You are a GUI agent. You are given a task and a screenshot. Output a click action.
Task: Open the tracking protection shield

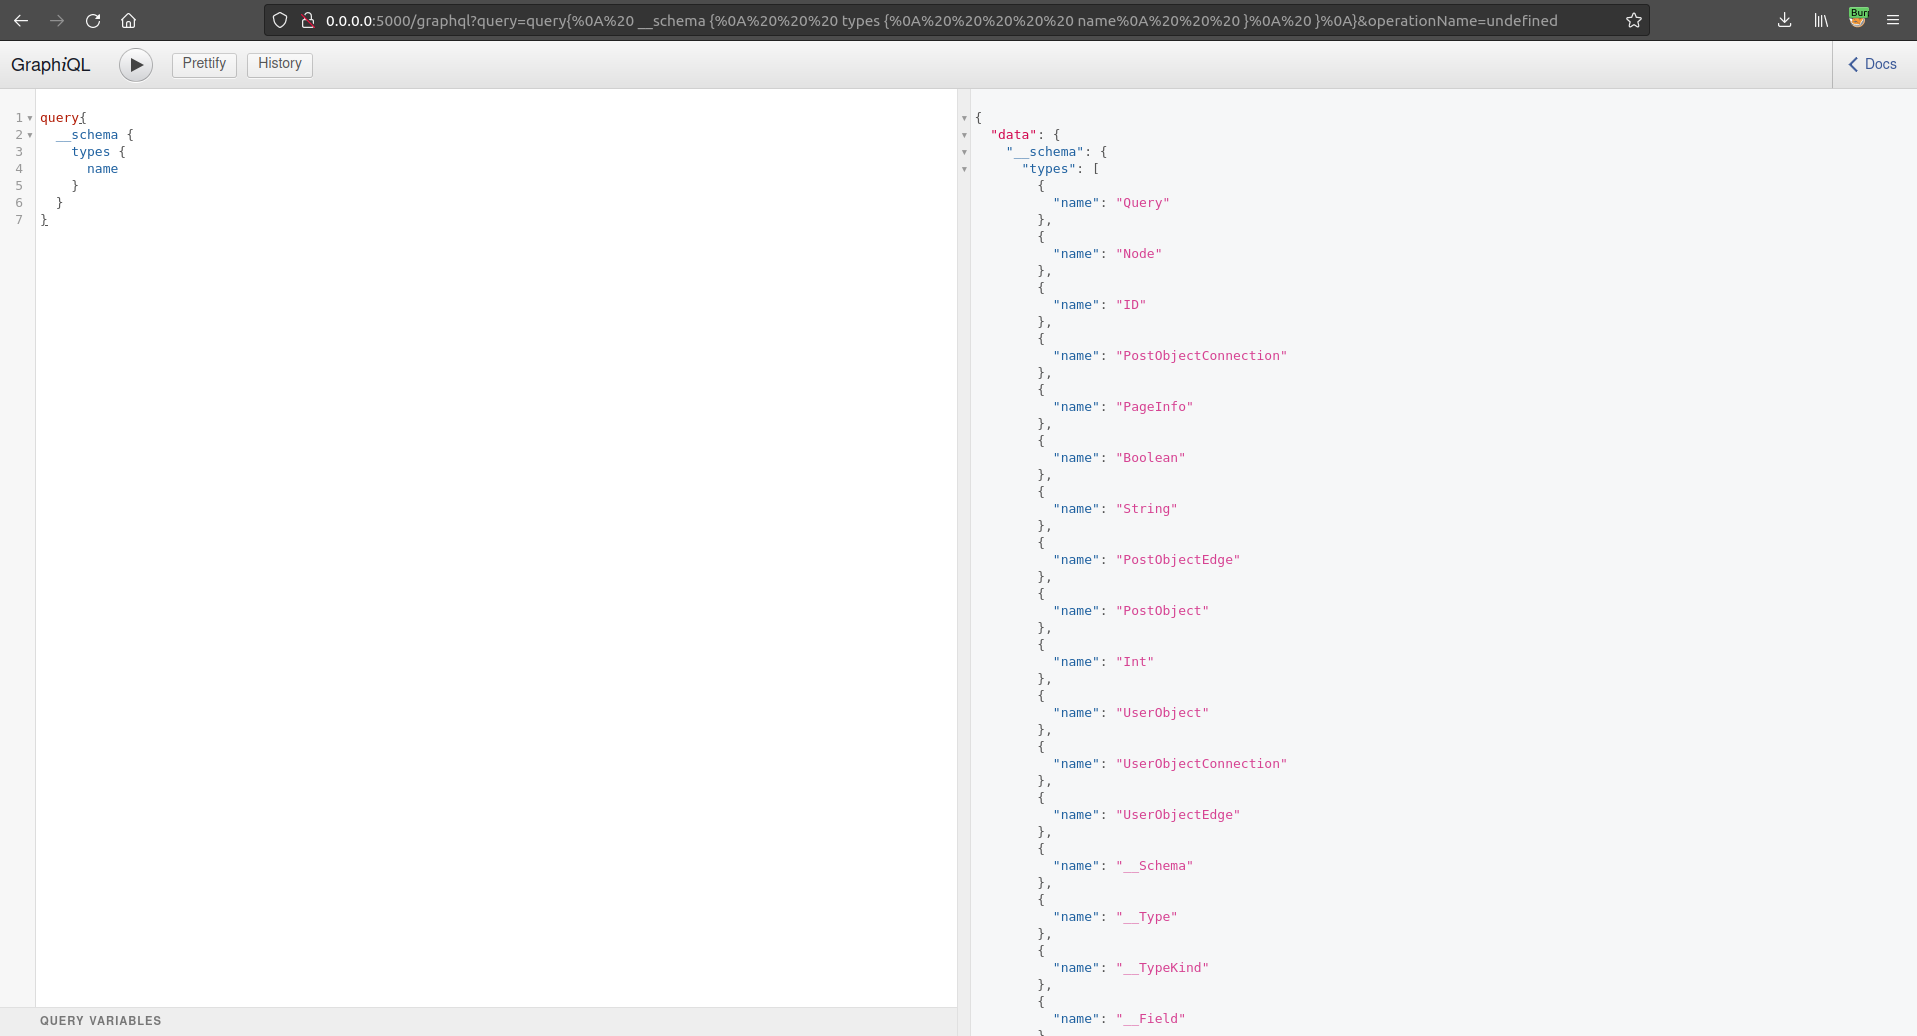point(280,20)
